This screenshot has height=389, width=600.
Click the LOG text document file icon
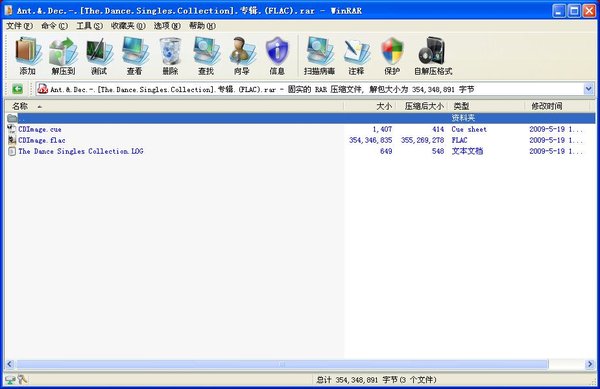[12, 151]
